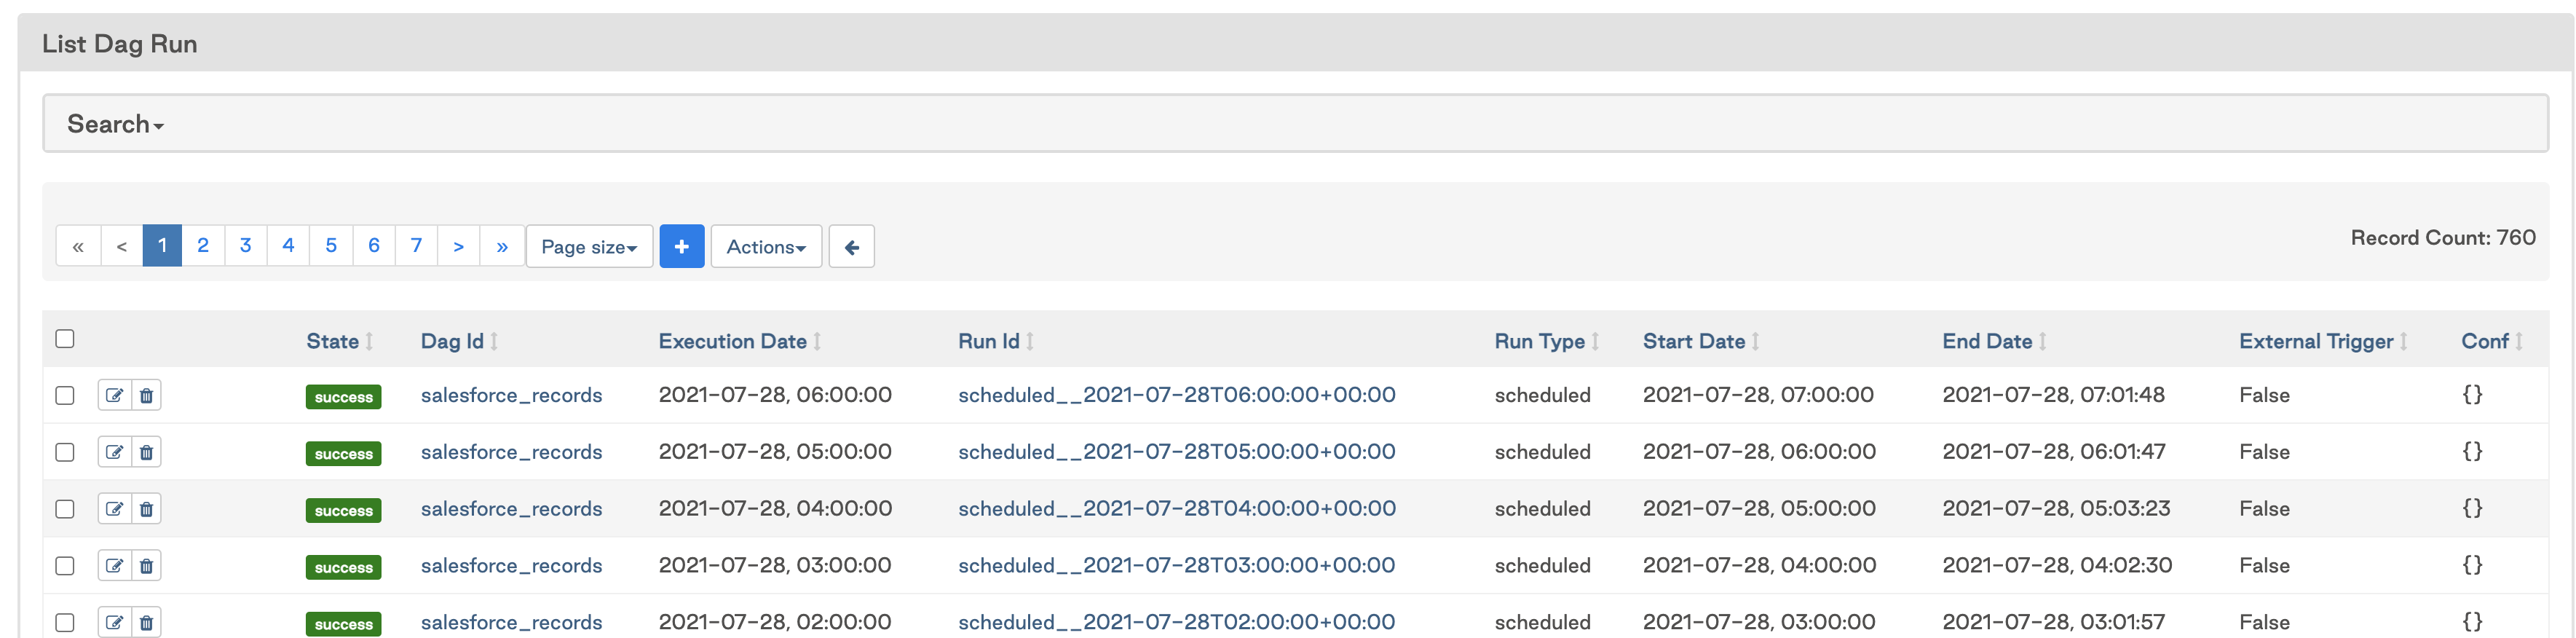Open the Search dropdown
This screenshot has width=2576, height=638.
tap(114, 123)
